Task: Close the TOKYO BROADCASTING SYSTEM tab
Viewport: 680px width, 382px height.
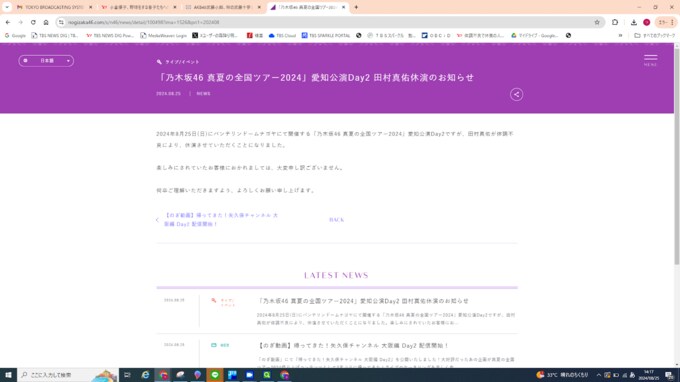Action: click(90, 7)
